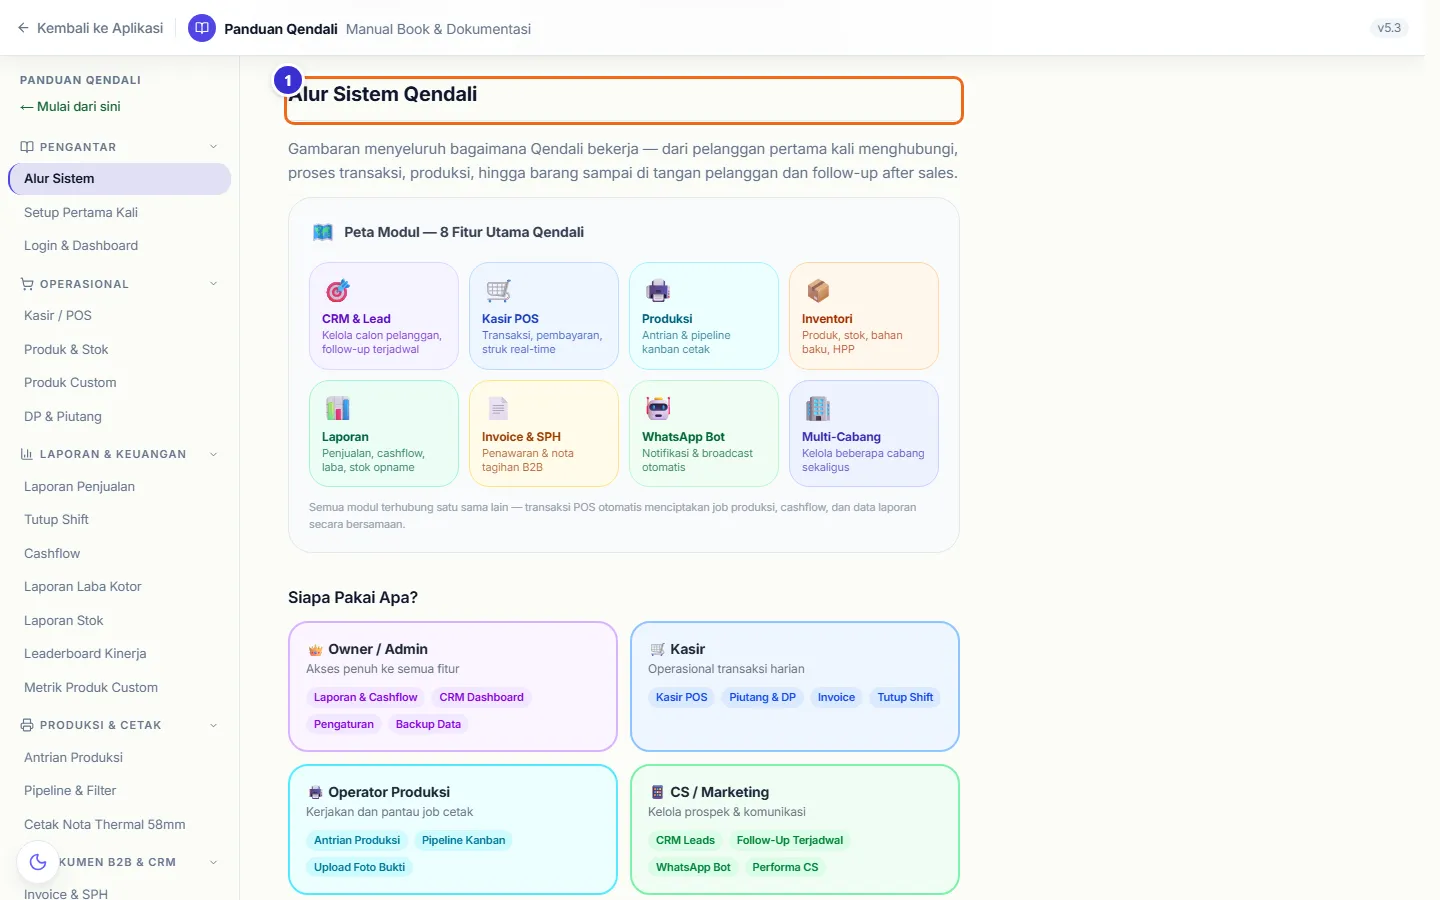Toggle dark mode with moon icon
The width and height of the screenshot is (1440, 900).
click(38, 862)
